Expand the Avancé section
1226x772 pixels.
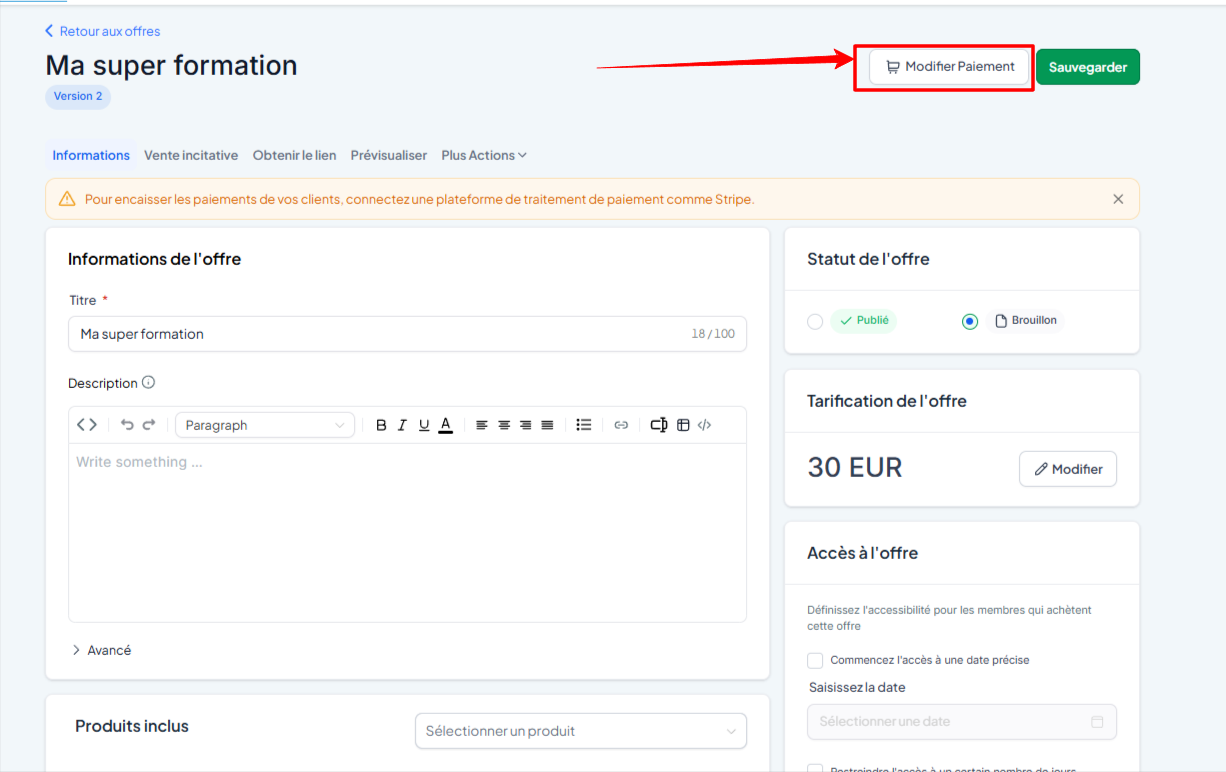click(101, 650)
